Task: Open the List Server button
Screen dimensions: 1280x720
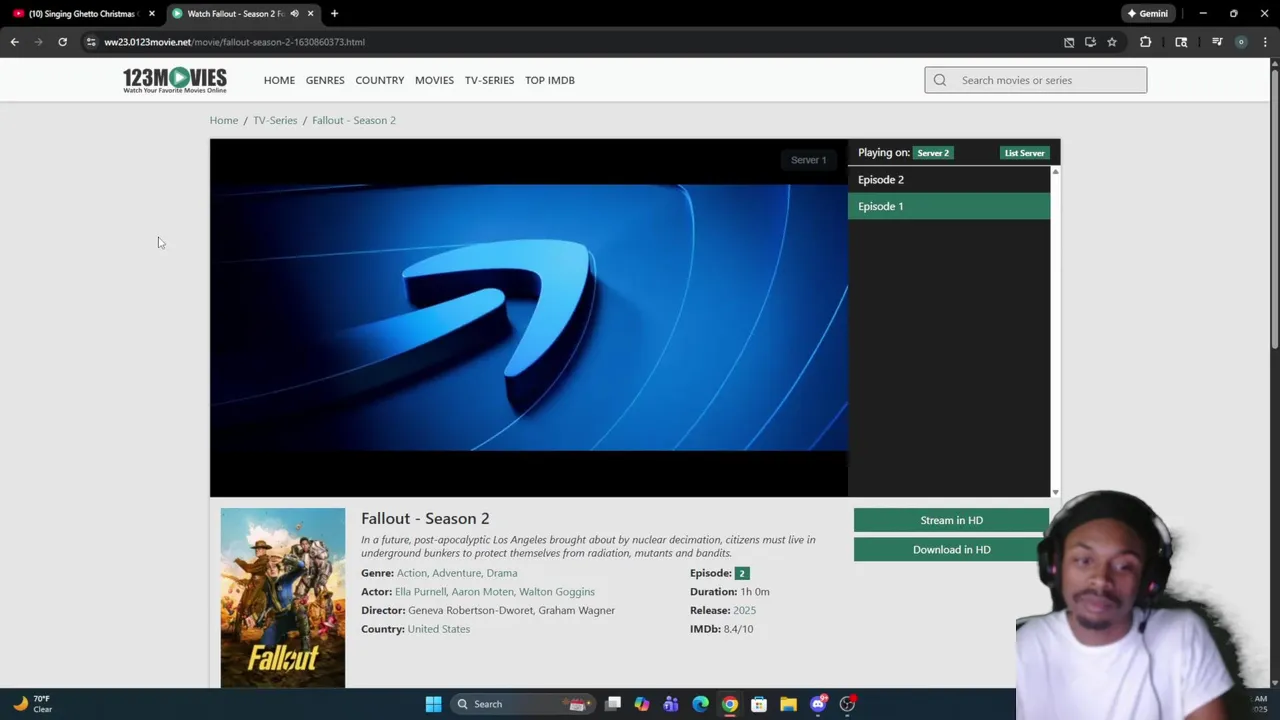Action: [1024, 153]
